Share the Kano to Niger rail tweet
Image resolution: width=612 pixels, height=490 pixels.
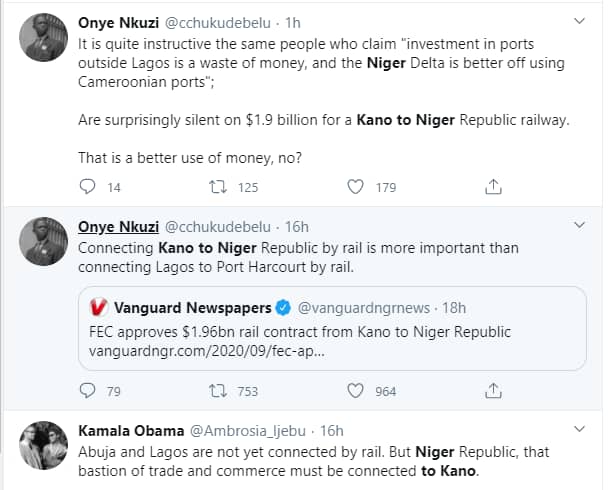tap(493, 391)
